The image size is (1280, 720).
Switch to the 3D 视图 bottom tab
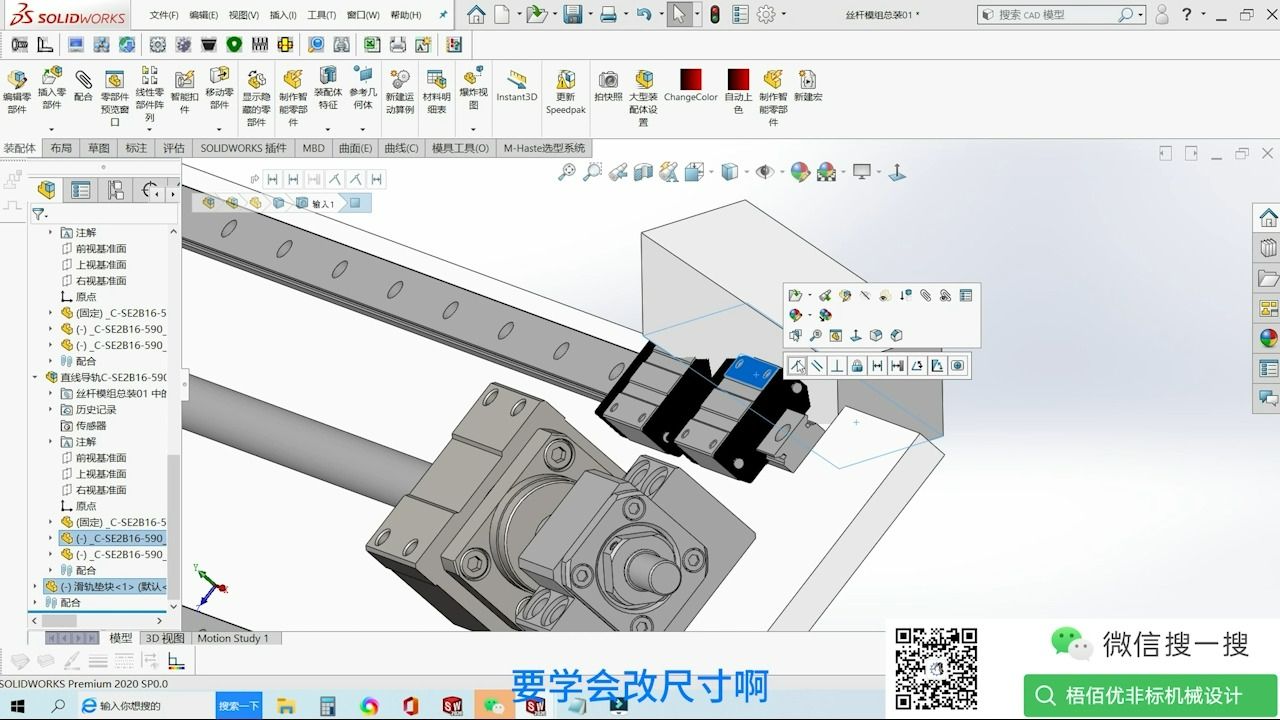click(165, 638)
